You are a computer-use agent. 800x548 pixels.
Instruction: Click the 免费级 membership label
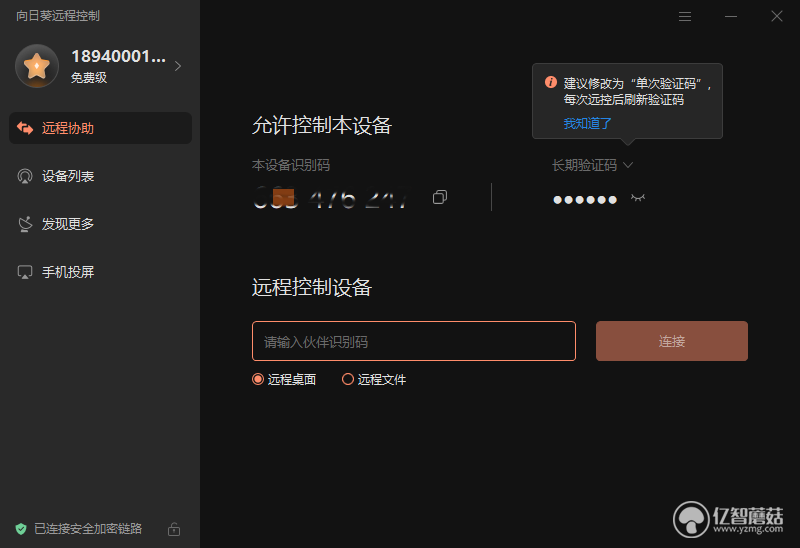89,78
